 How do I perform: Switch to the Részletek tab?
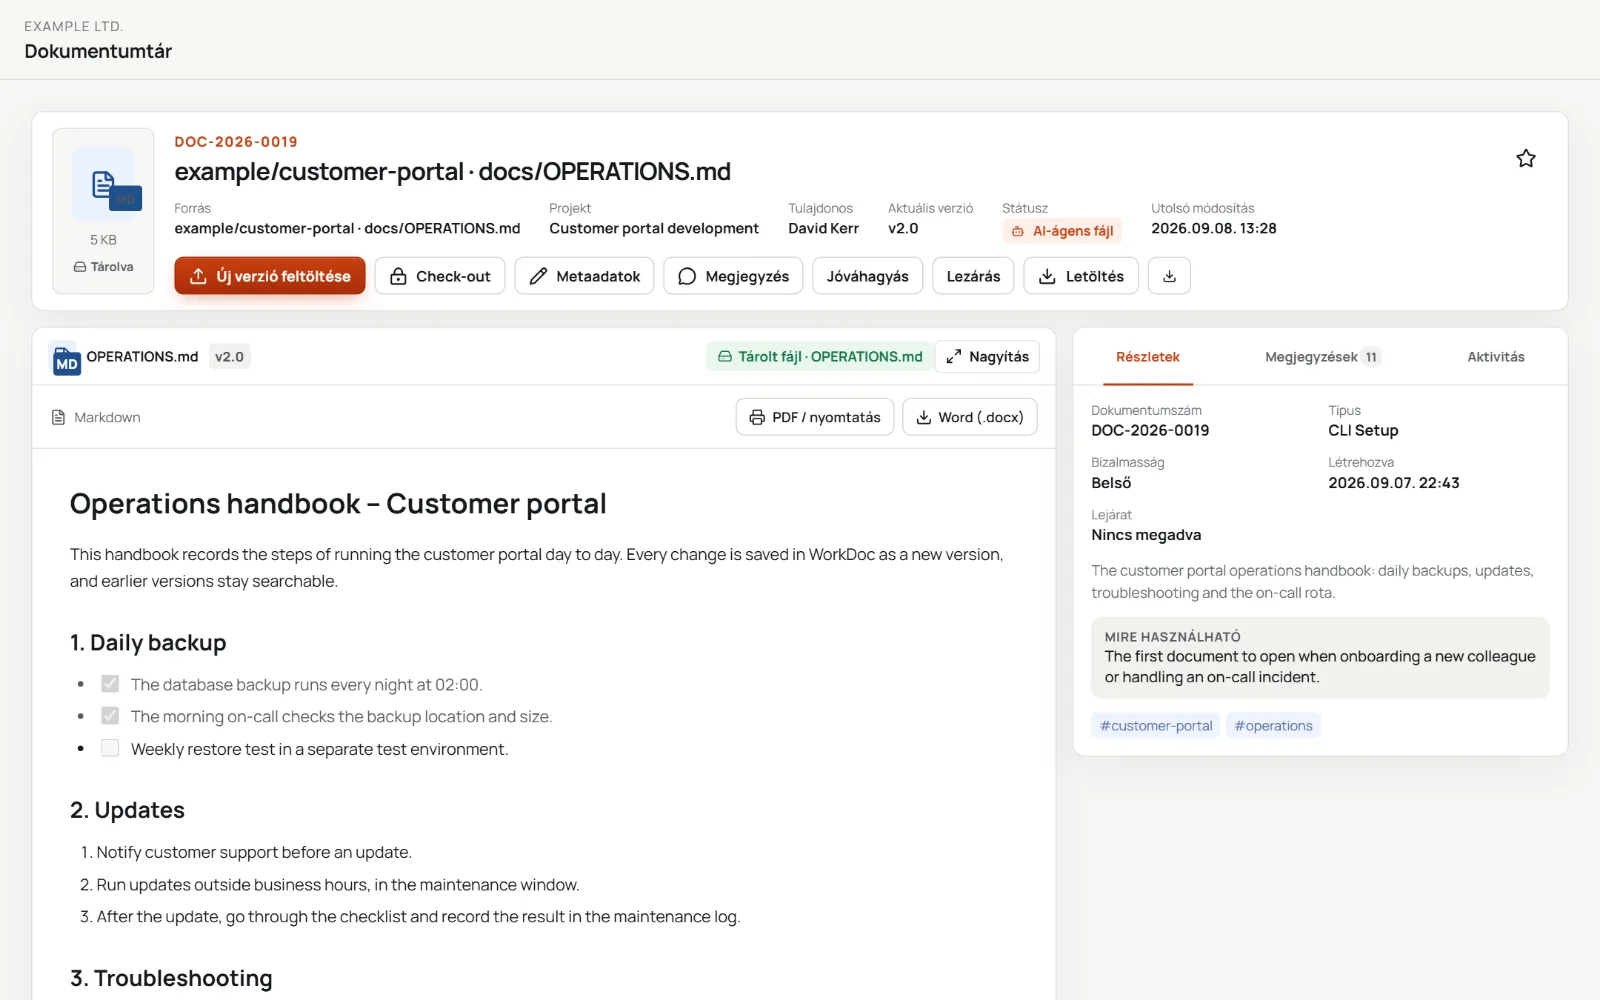1148,357
